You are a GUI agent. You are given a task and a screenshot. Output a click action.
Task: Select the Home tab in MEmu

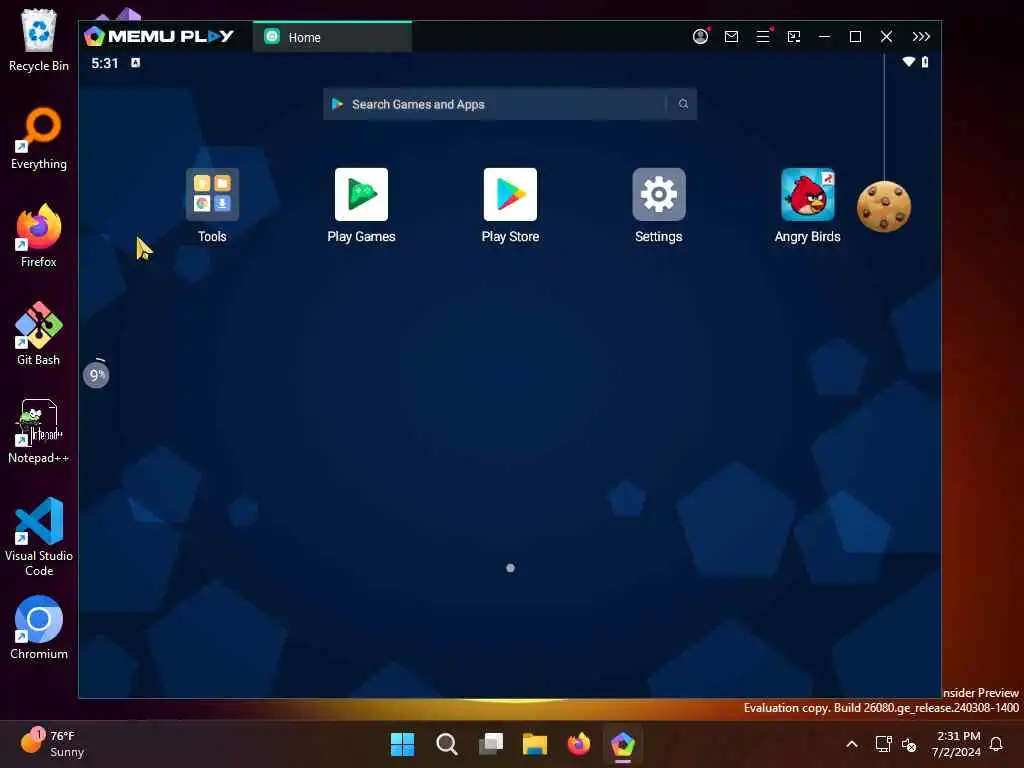[332, 37]
